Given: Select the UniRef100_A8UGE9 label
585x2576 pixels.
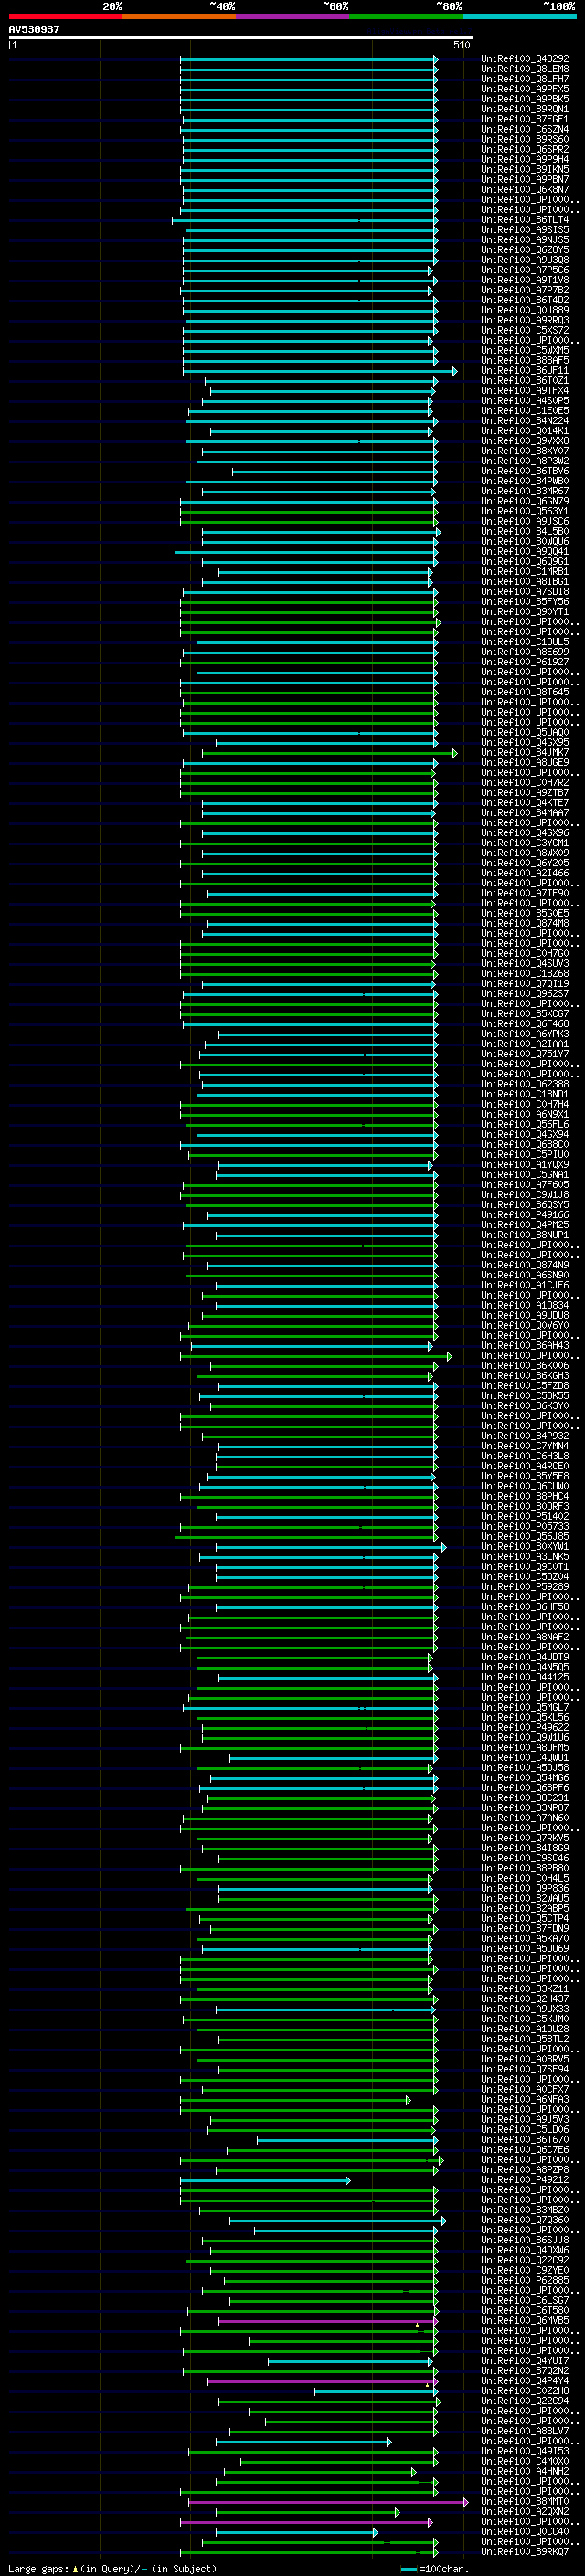Looking at the screenshot, I should click(x=525, y=762).
